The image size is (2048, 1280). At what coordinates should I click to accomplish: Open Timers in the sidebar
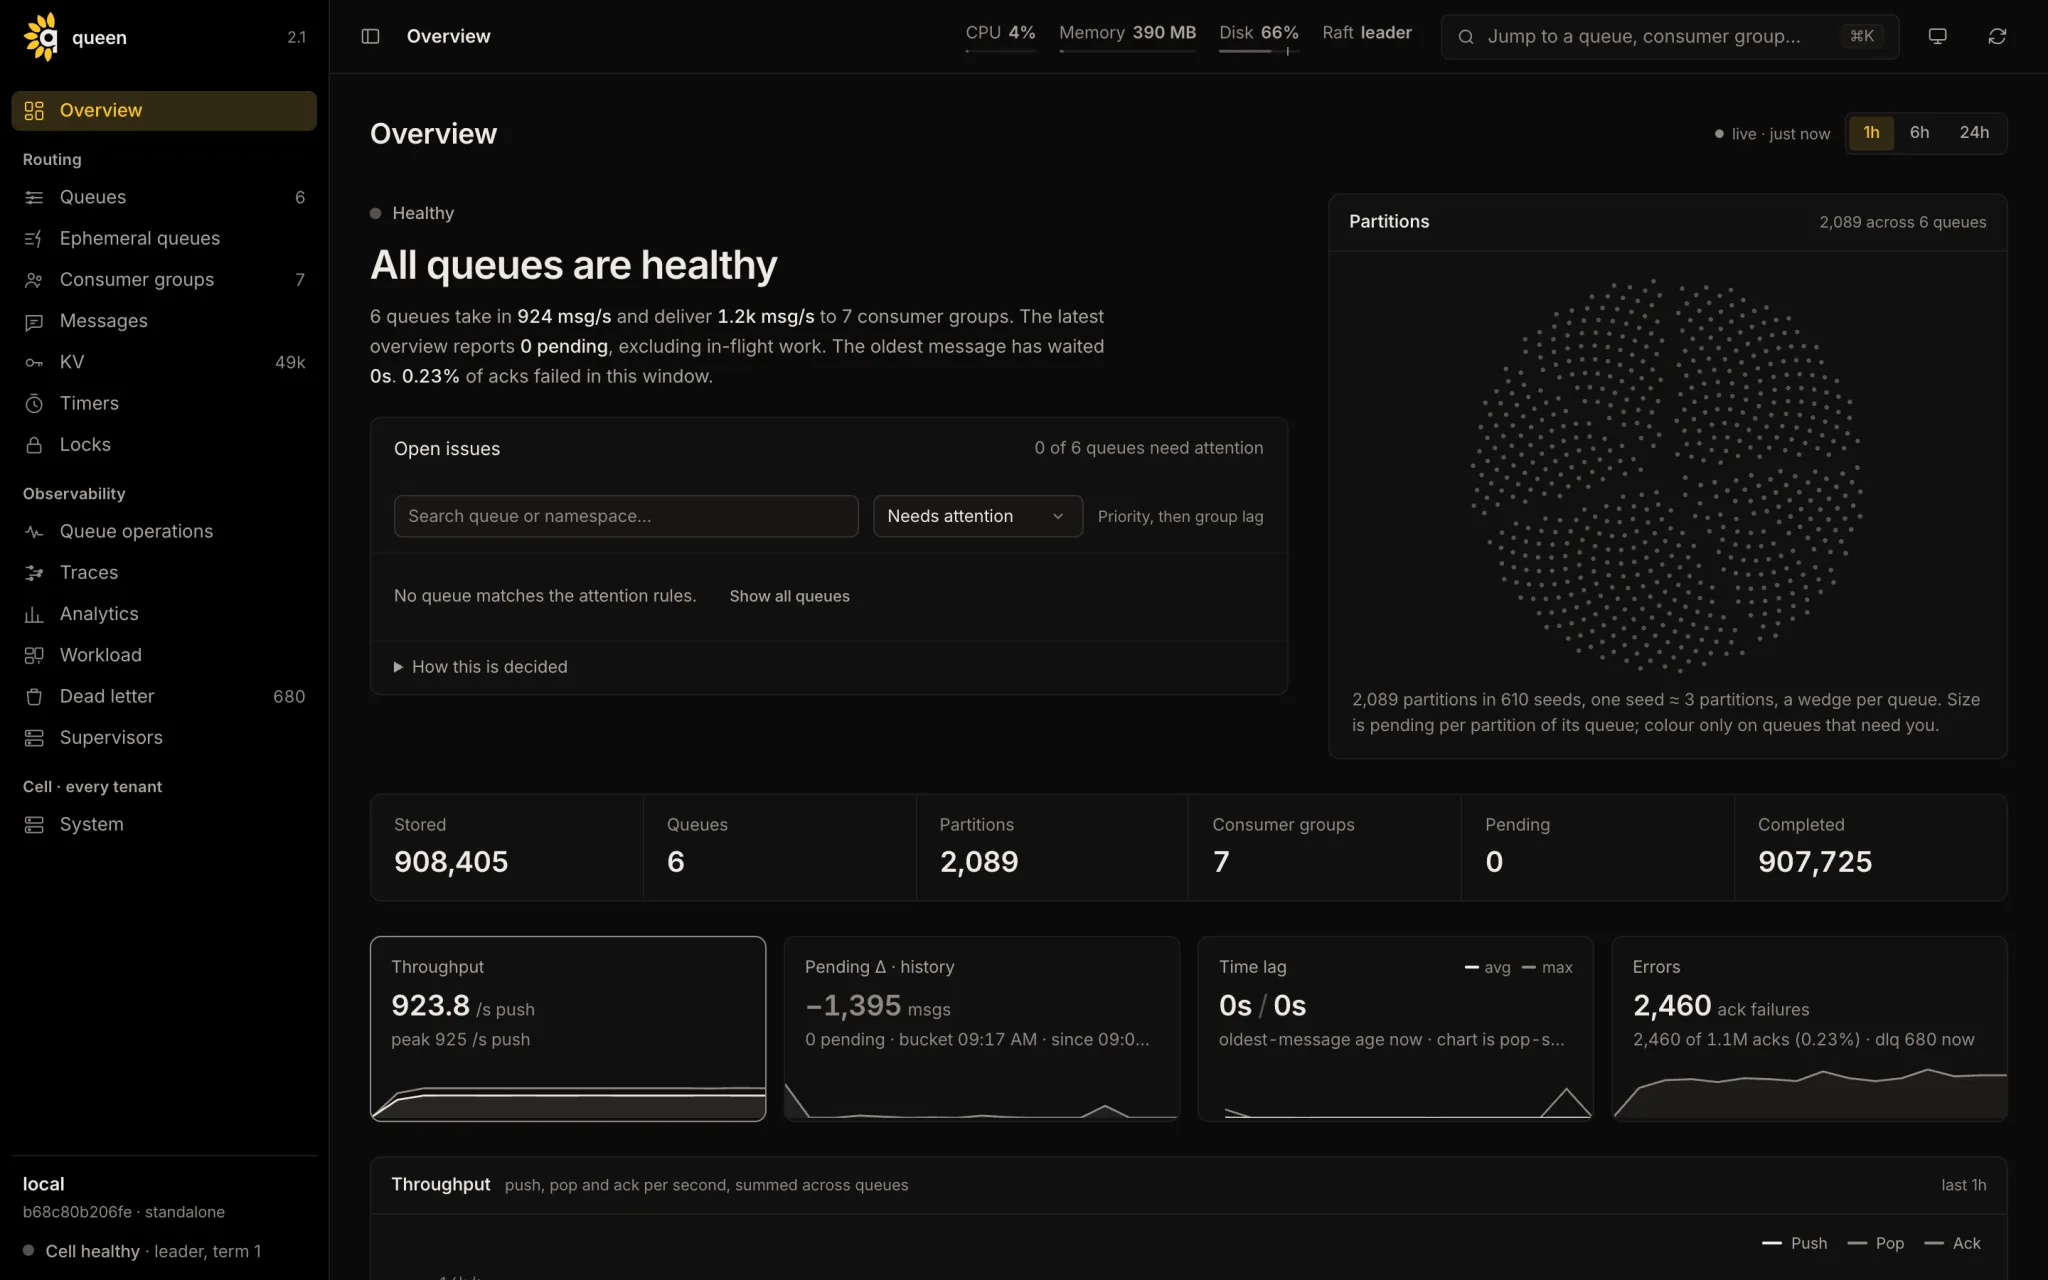click(x=164, y=403)
